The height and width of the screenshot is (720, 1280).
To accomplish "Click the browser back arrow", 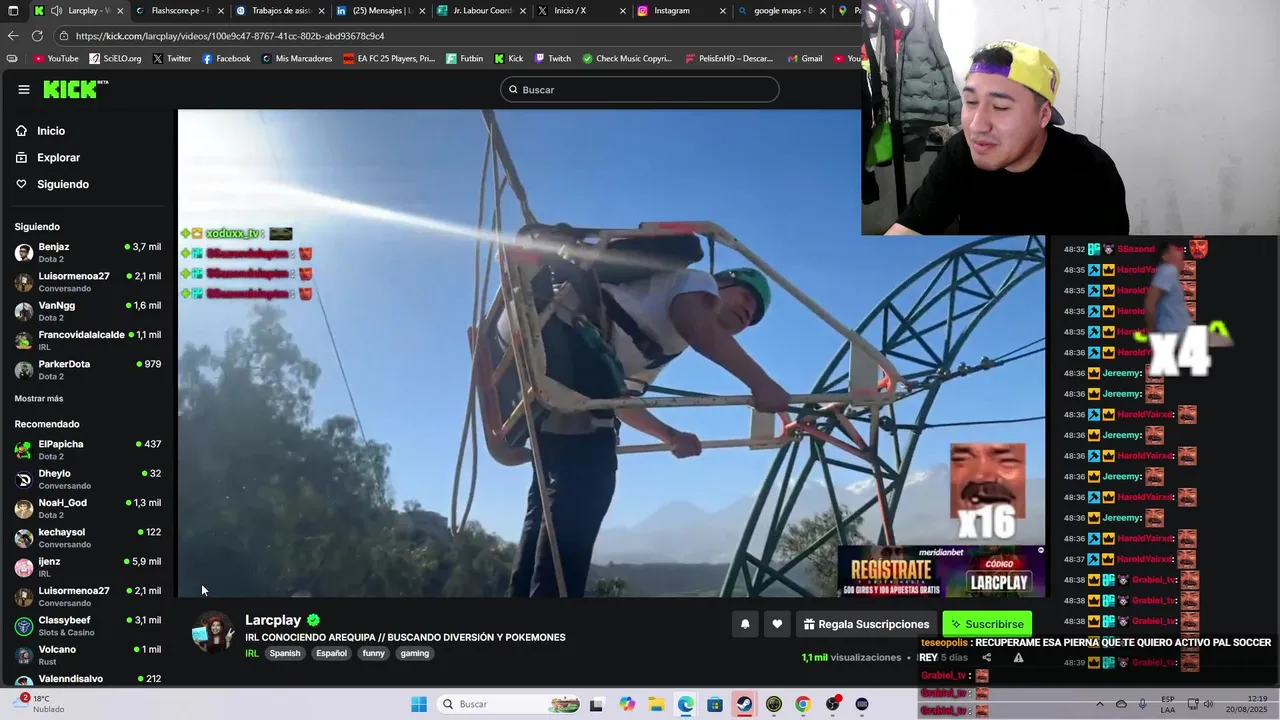I will (13, 36).
